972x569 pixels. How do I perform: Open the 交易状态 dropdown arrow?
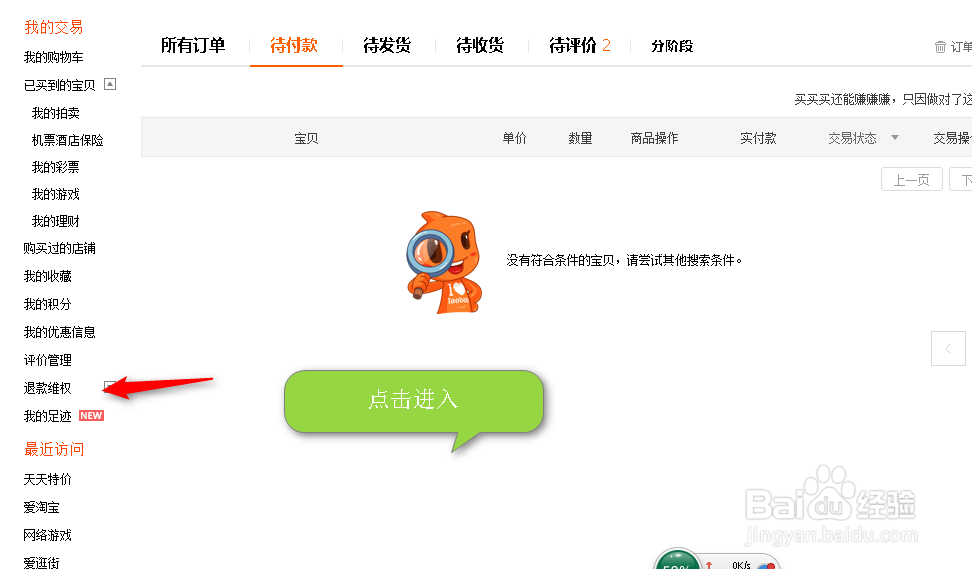(895, 138)
